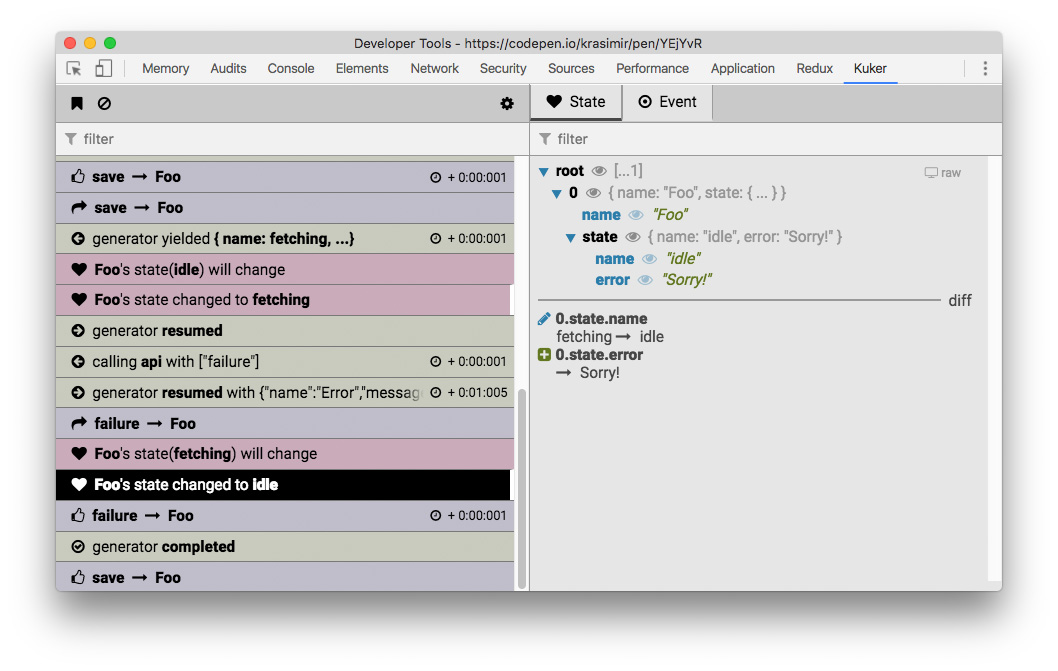Click the heart icon on 'Foo's state(idle) will change'

79,269
